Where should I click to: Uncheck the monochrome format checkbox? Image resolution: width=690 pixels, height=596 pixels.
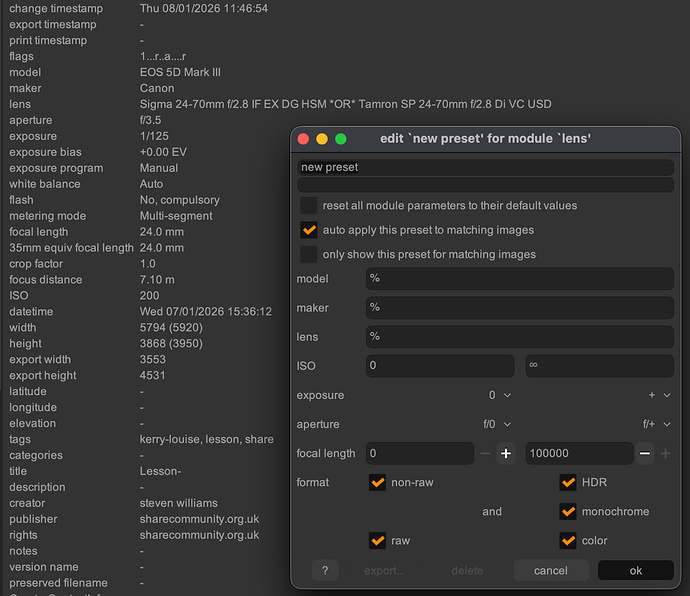tap(568, 511)
